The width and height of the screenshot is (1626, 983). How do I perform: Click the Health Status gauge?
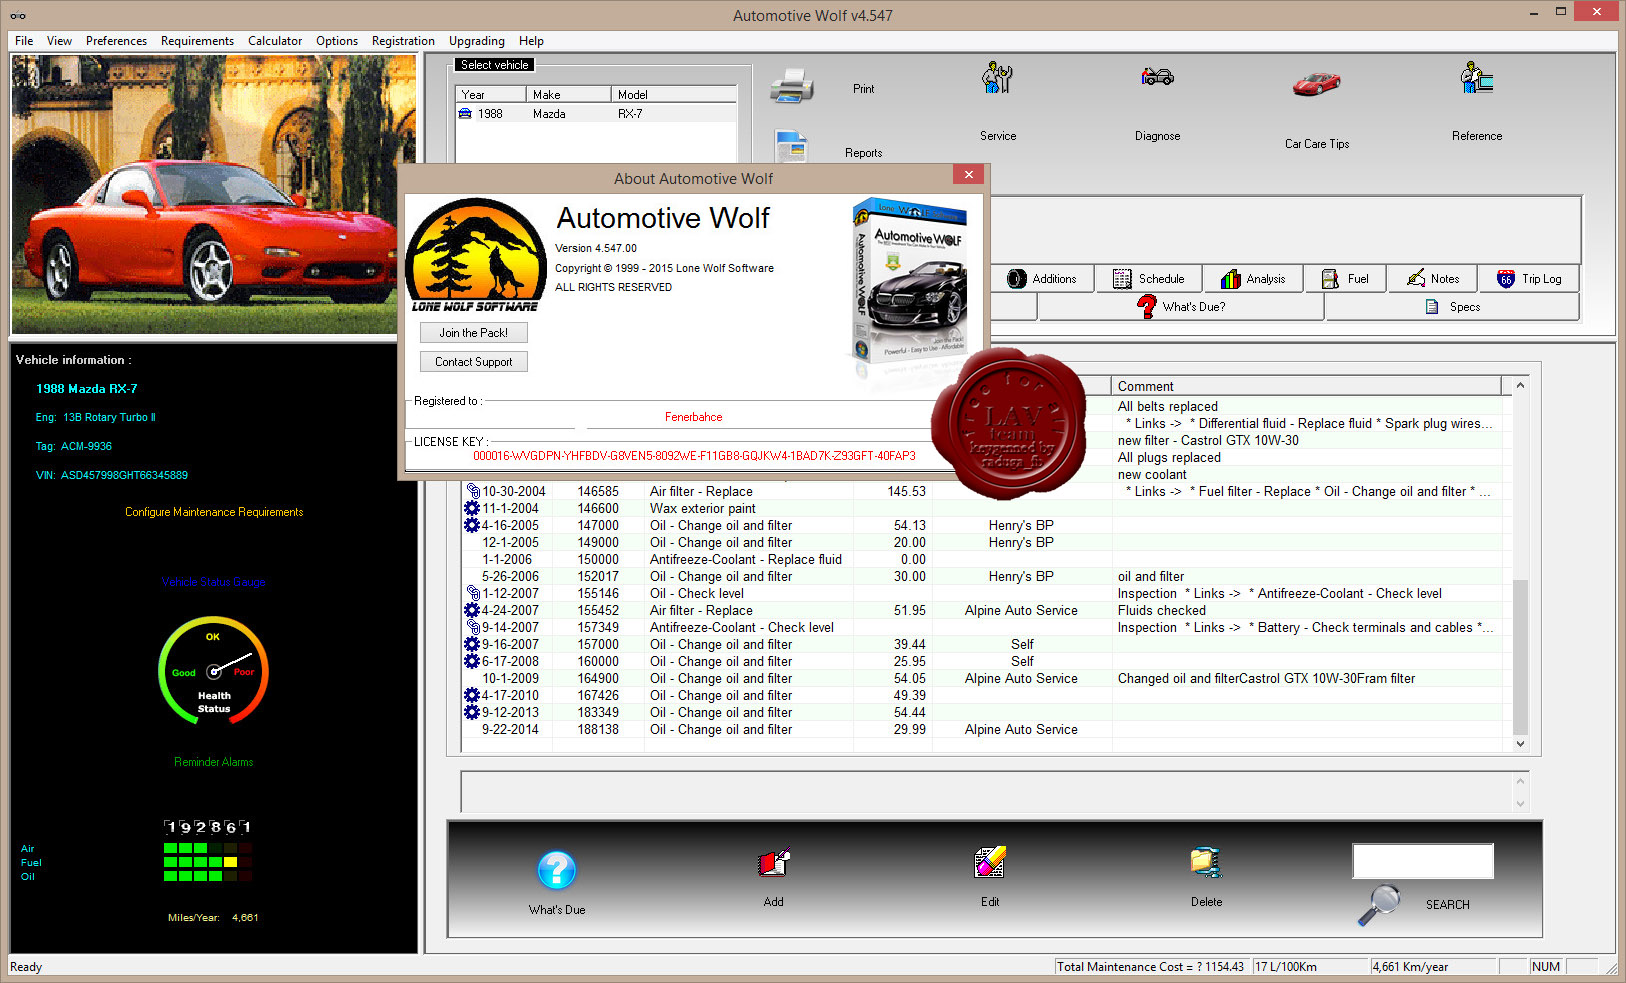point(213,670)
